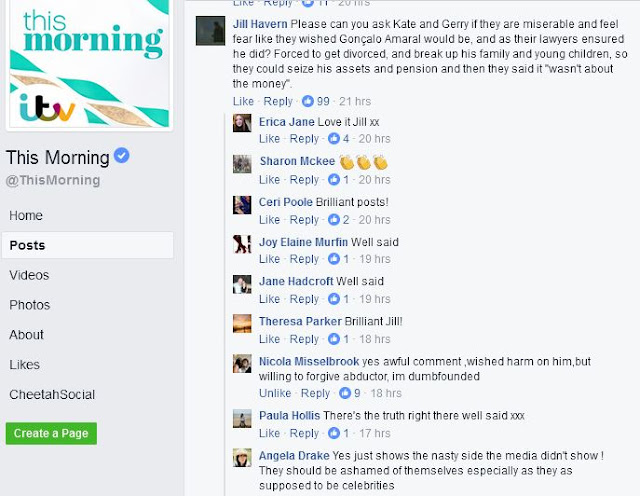
Task: Select the Posts tab in sidebar
Action: pyautogui.click(x=87, y=245)
